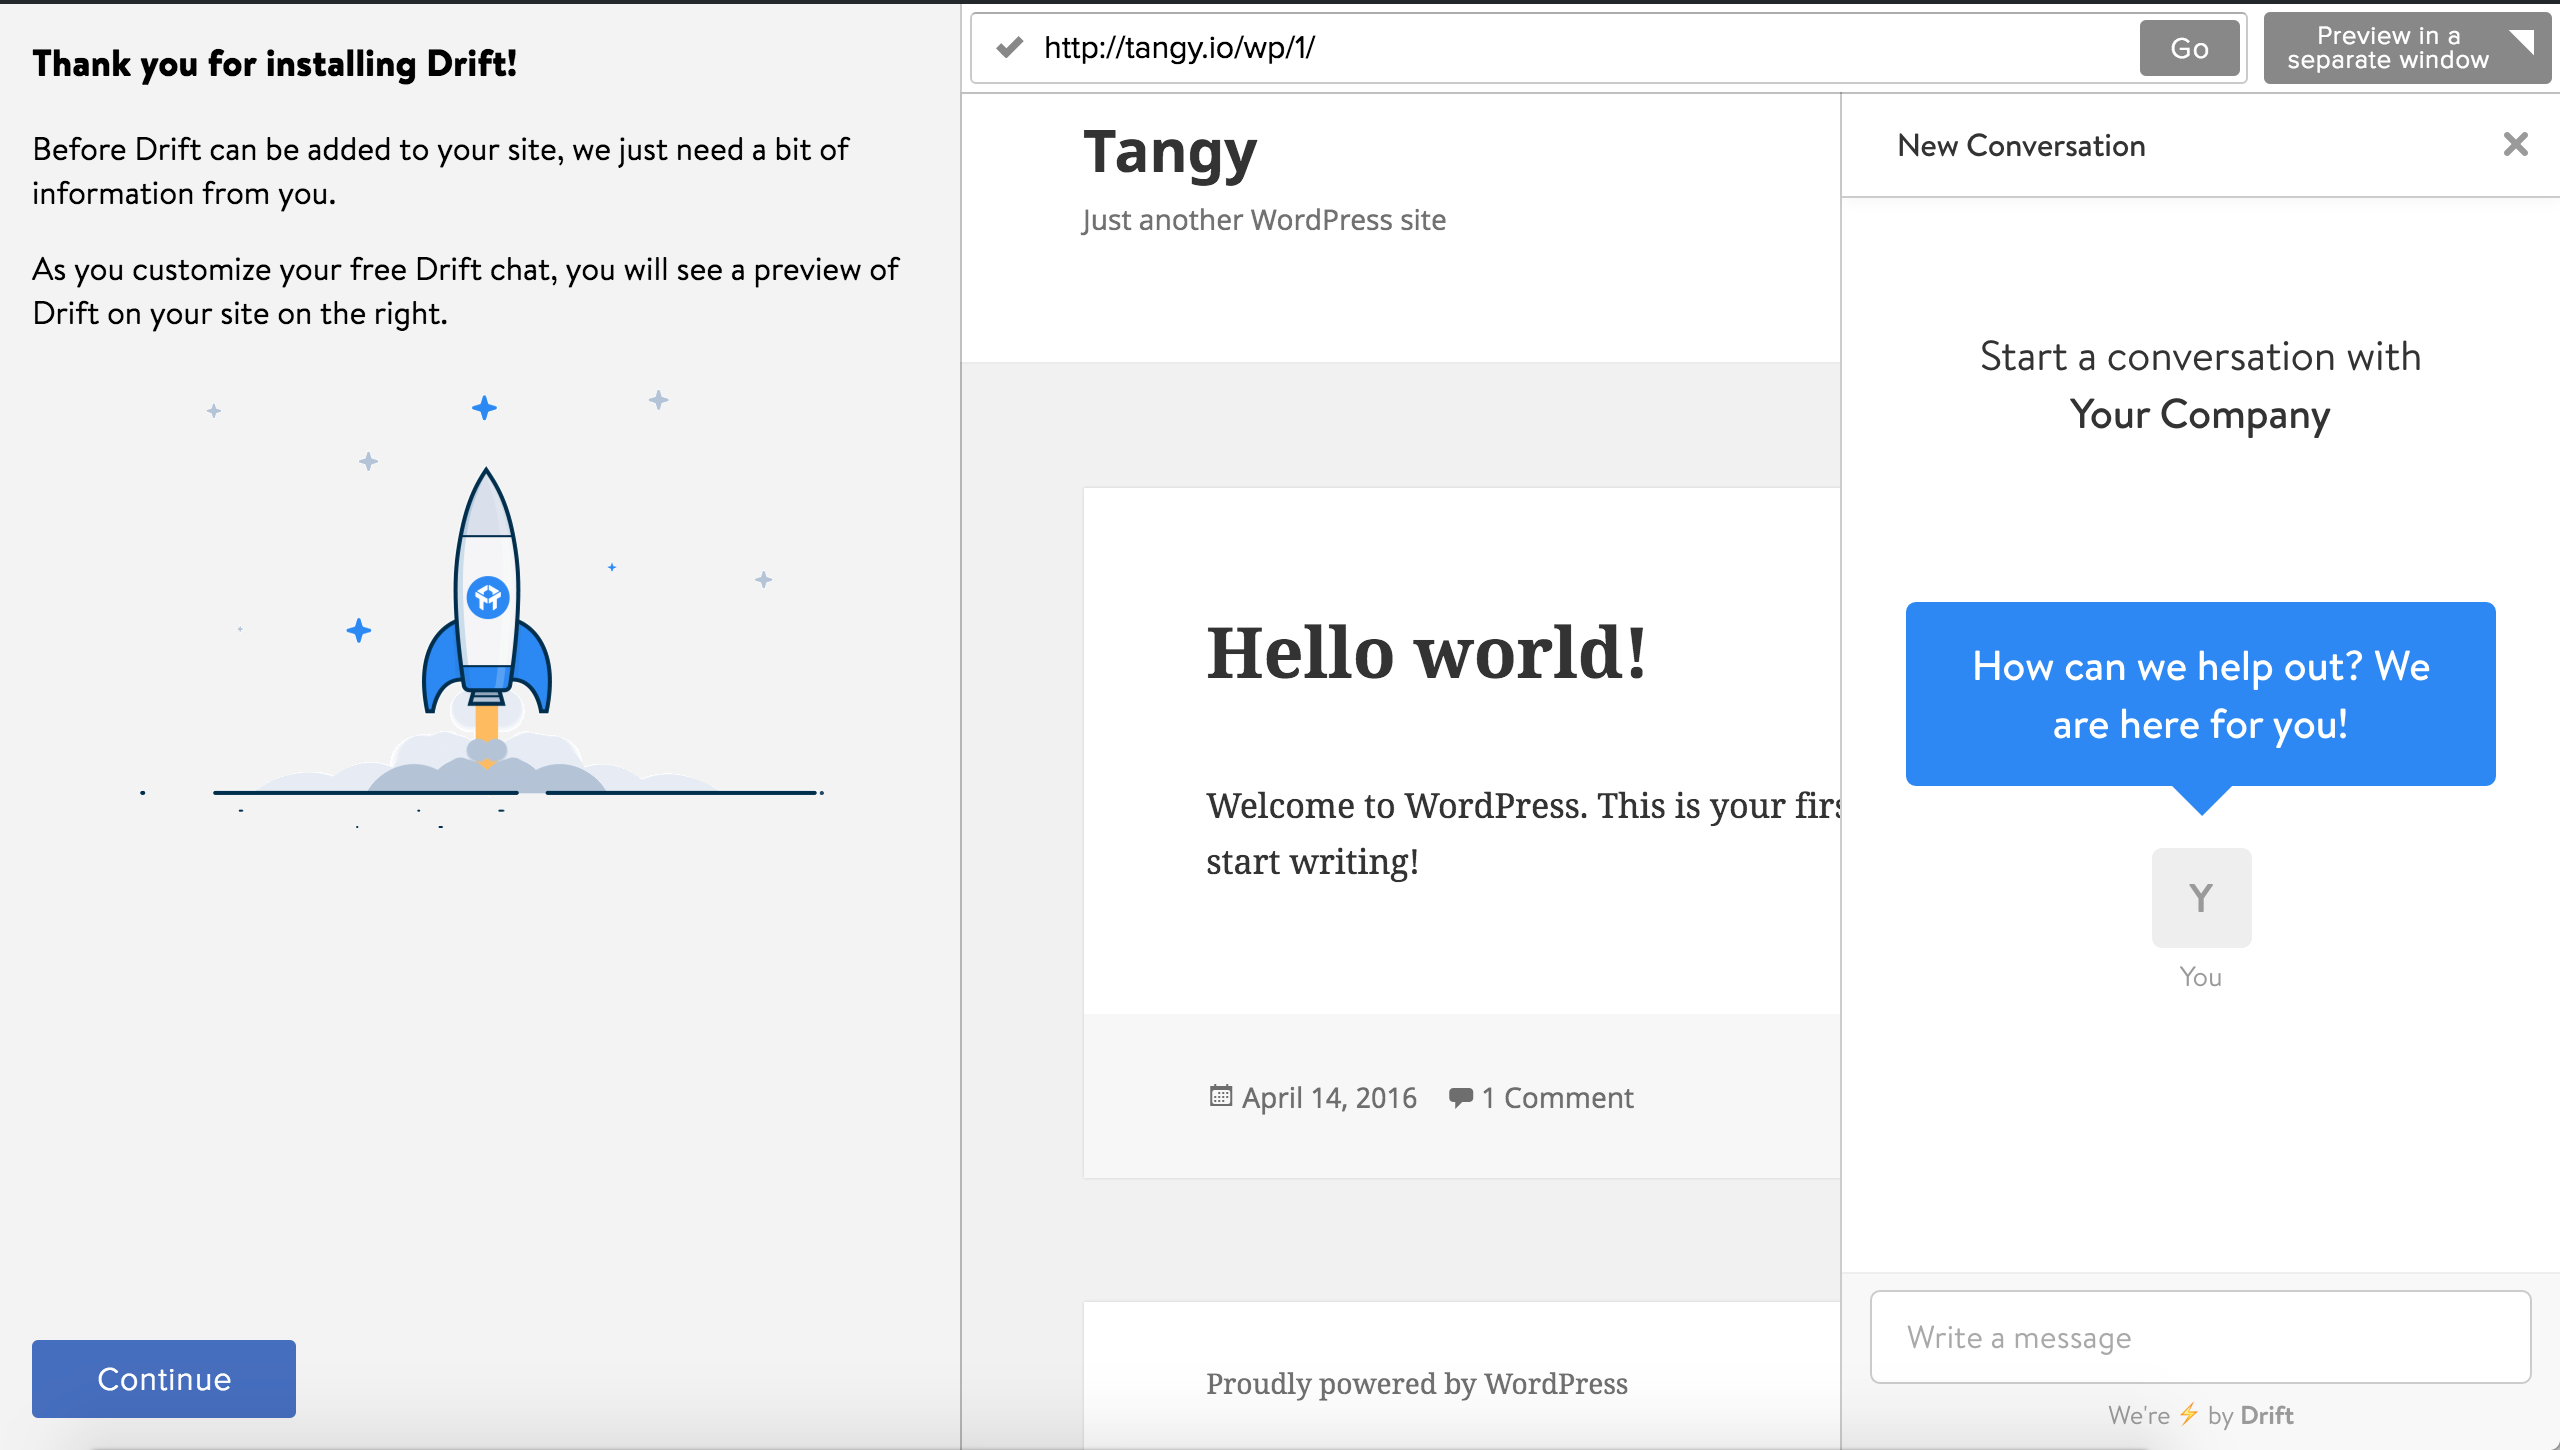This screenshot has width=2560, height=1450.
Task: Click the Go button next to URL
Action: coord(2189,48)
